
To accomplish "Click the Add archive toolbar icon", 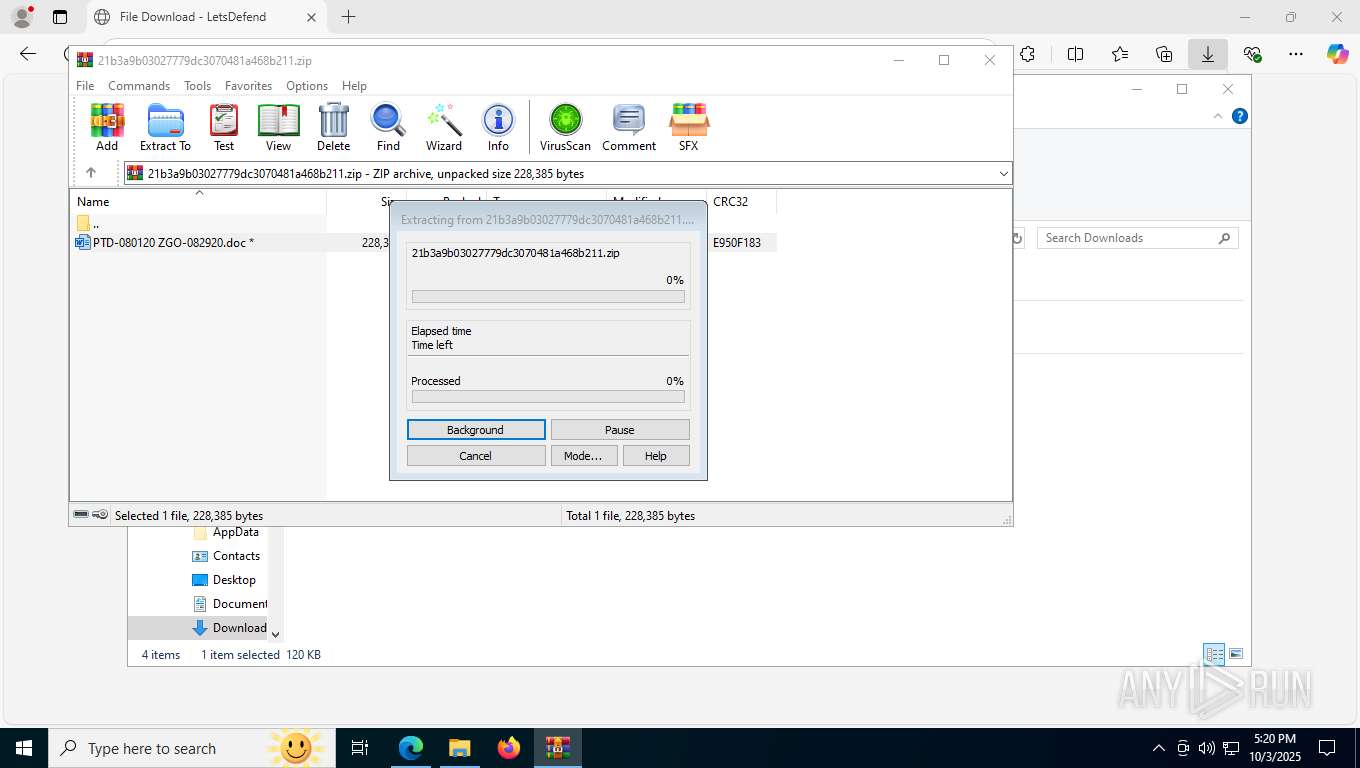I will coord(107,127).
